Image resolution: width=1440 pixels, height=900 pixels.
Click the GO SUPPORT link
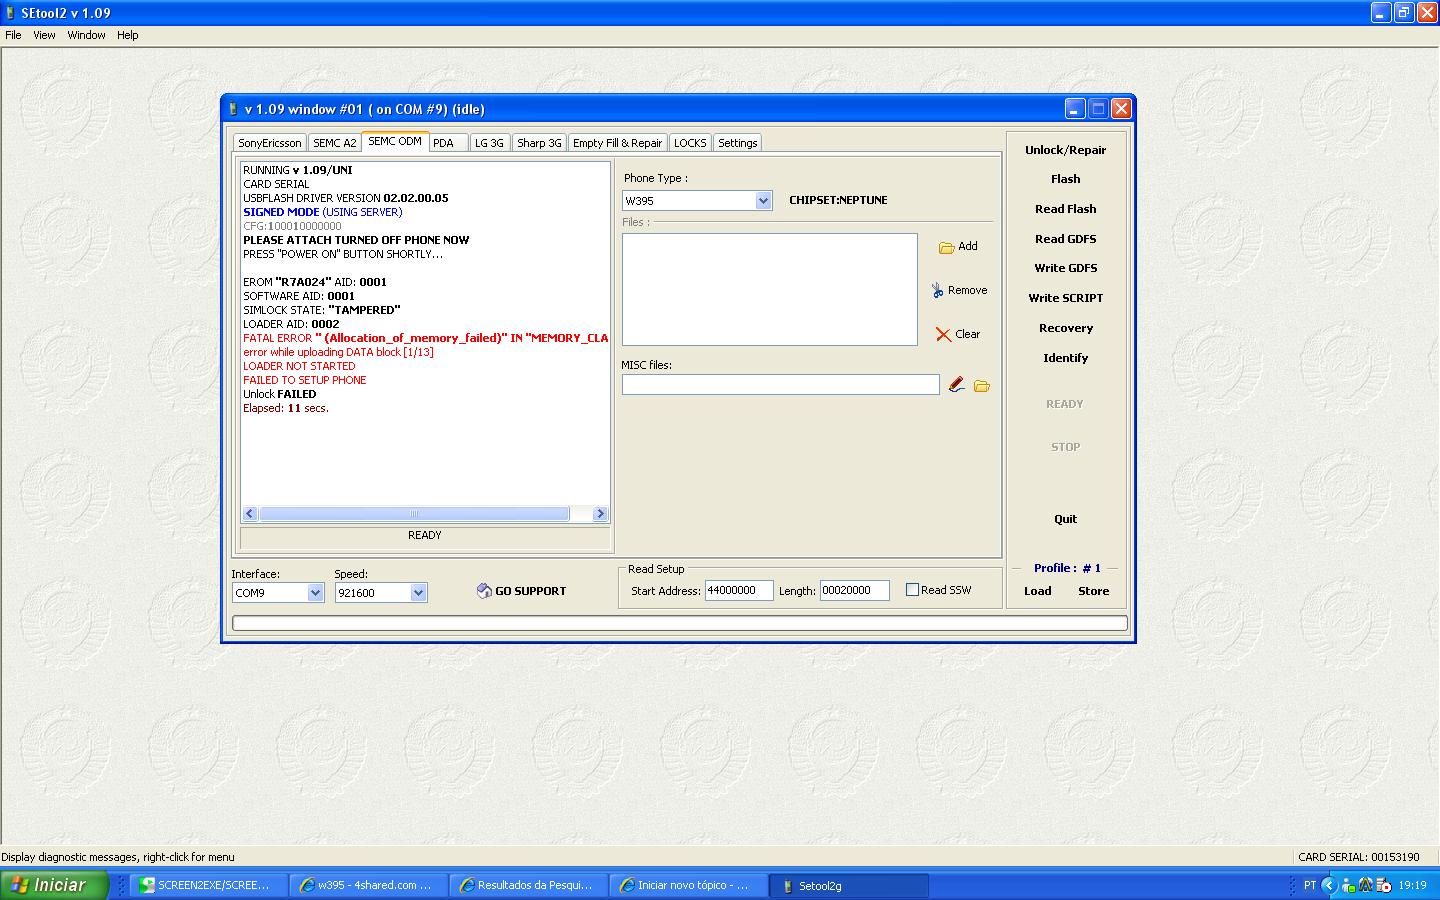[530, 591]
